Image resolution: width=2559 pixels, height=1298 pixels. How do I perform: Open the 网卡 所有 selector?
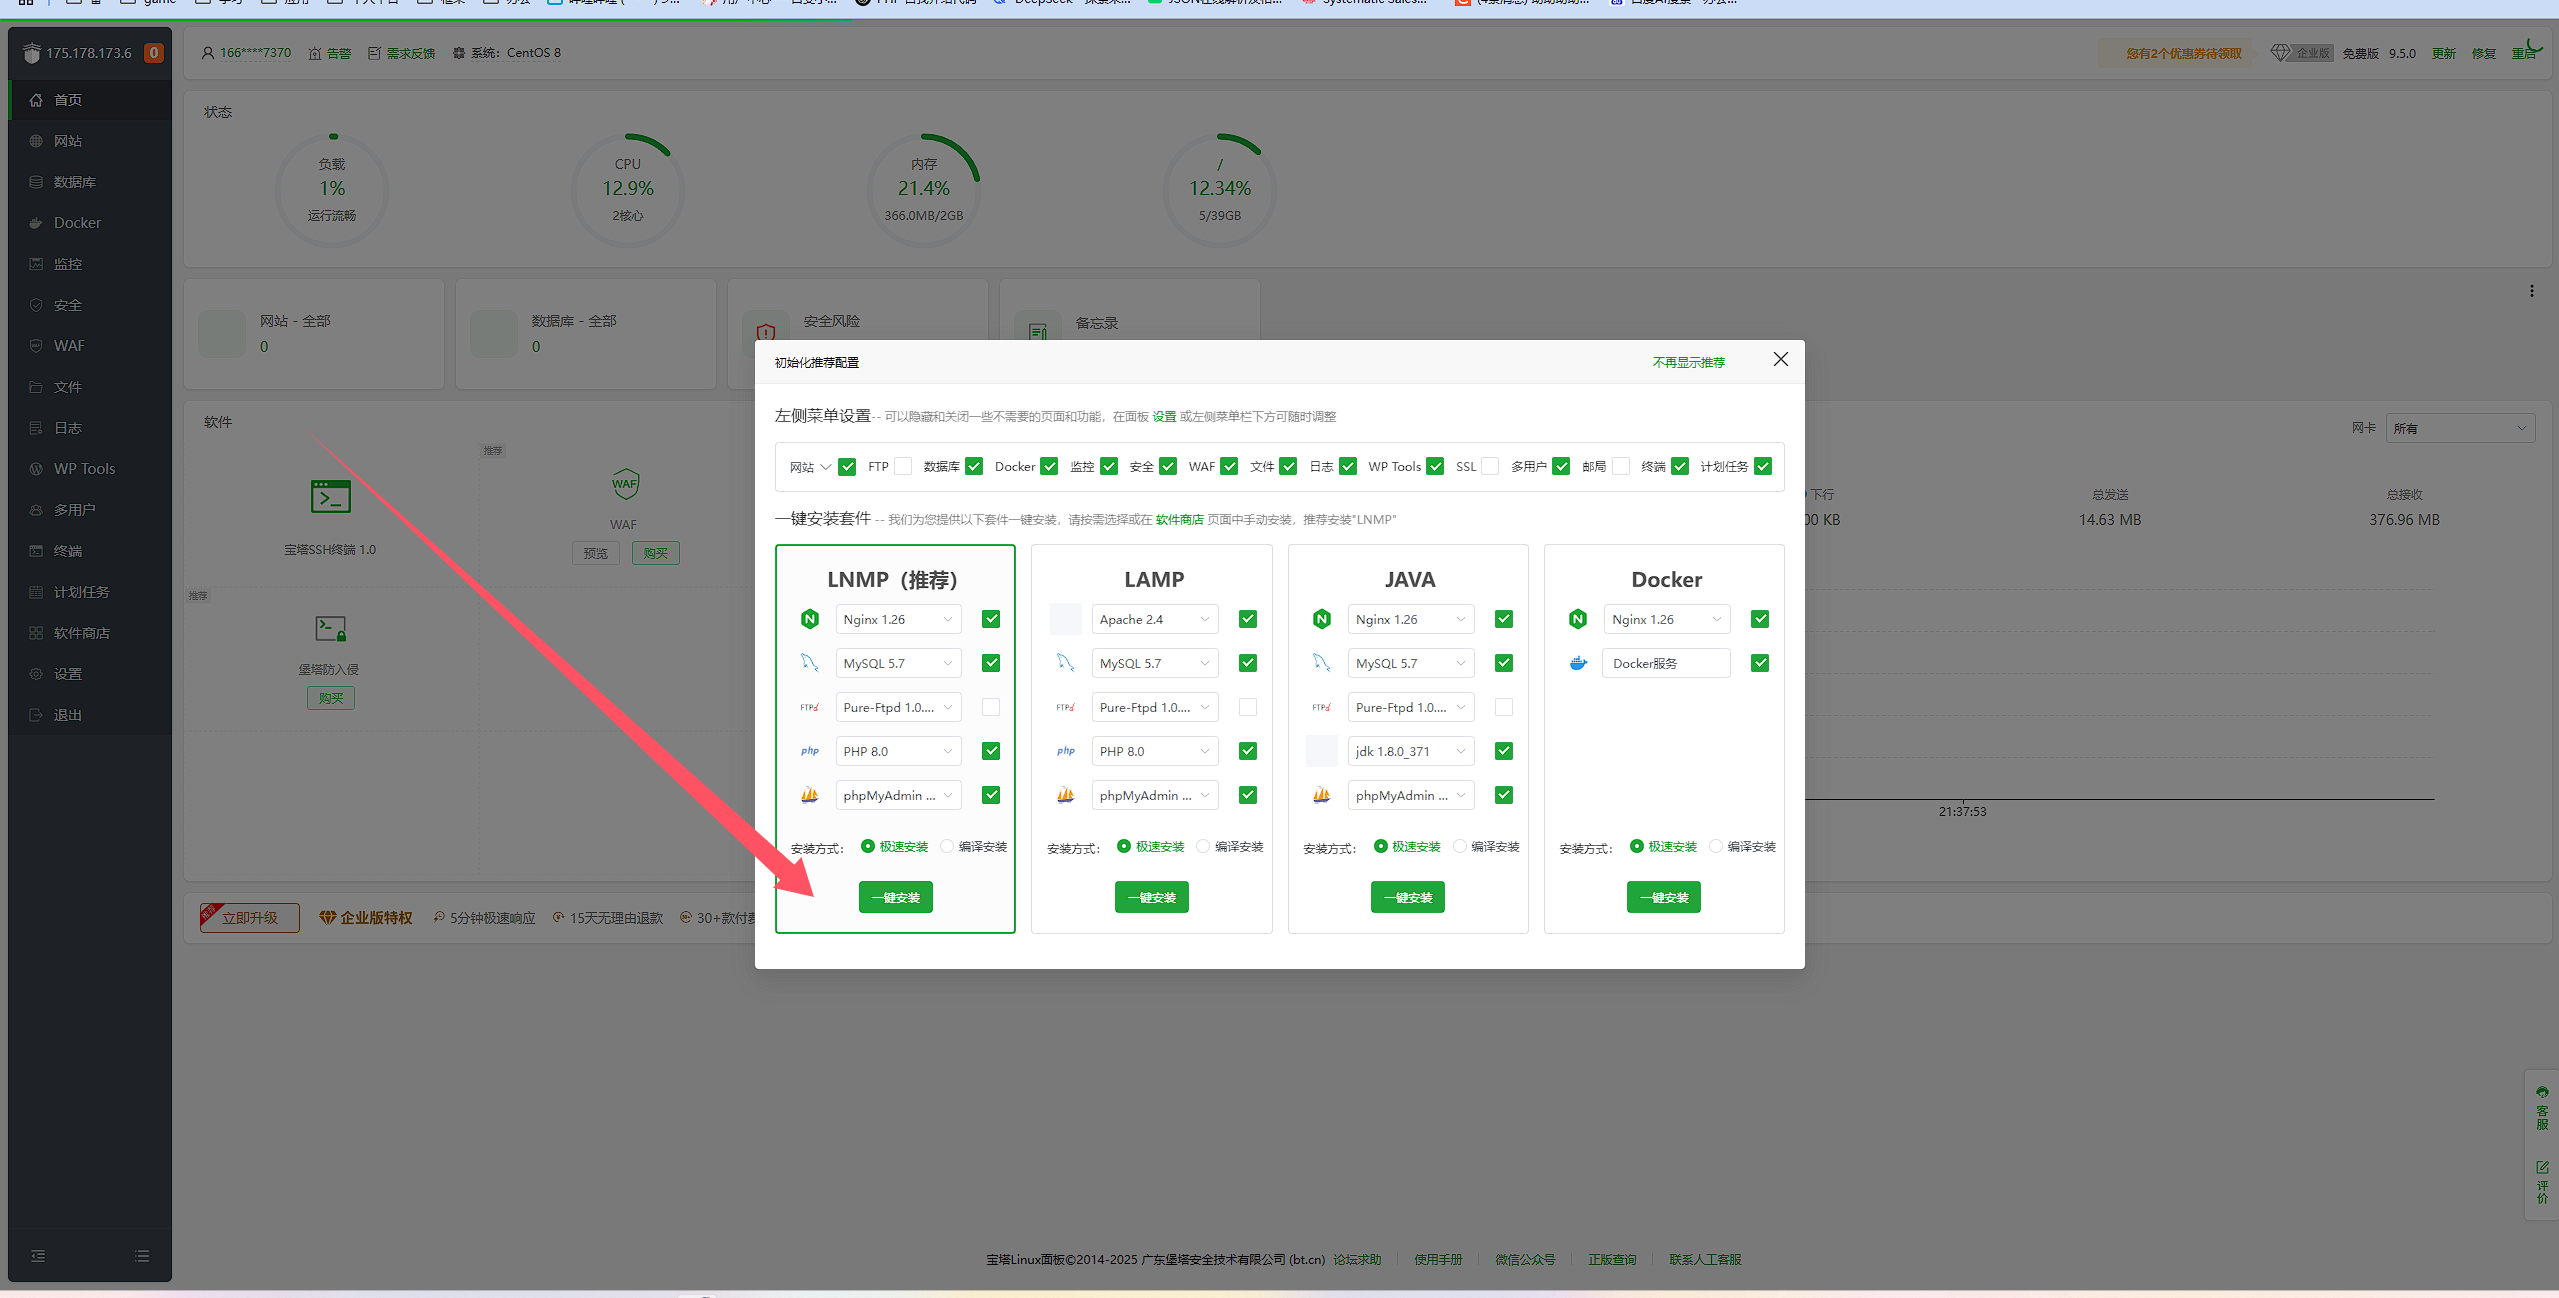tap(2459, 428)
